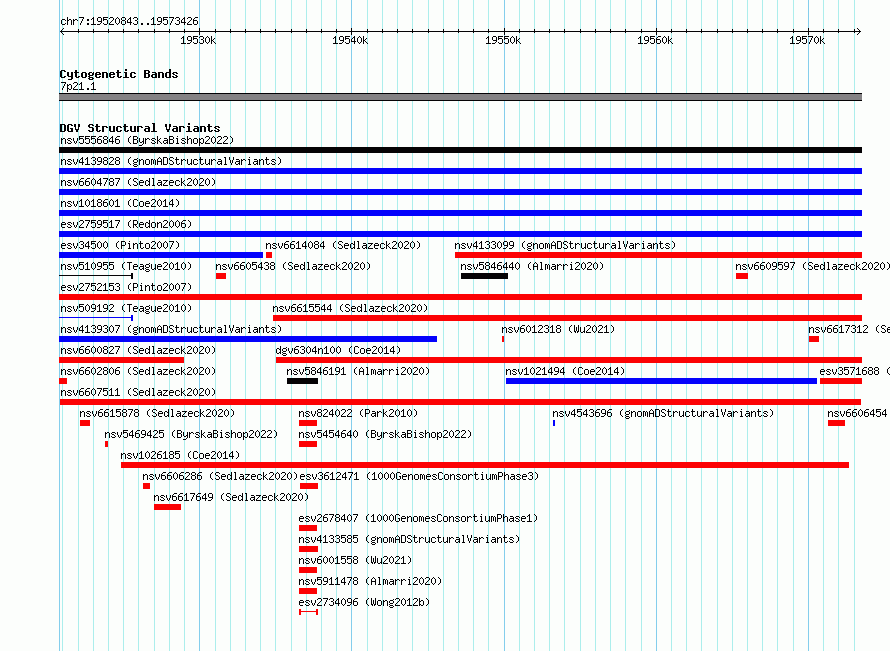Image resolution: width=890 pixels, height=651 pixels.
Task: Open nsv5911478 (Almarri2020) variant
Action: coord(370,581)
